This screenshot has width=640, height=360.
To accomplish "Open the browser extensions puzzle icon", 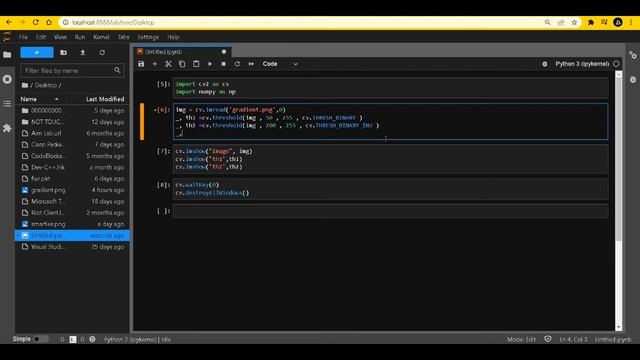I will pos(591,22).
